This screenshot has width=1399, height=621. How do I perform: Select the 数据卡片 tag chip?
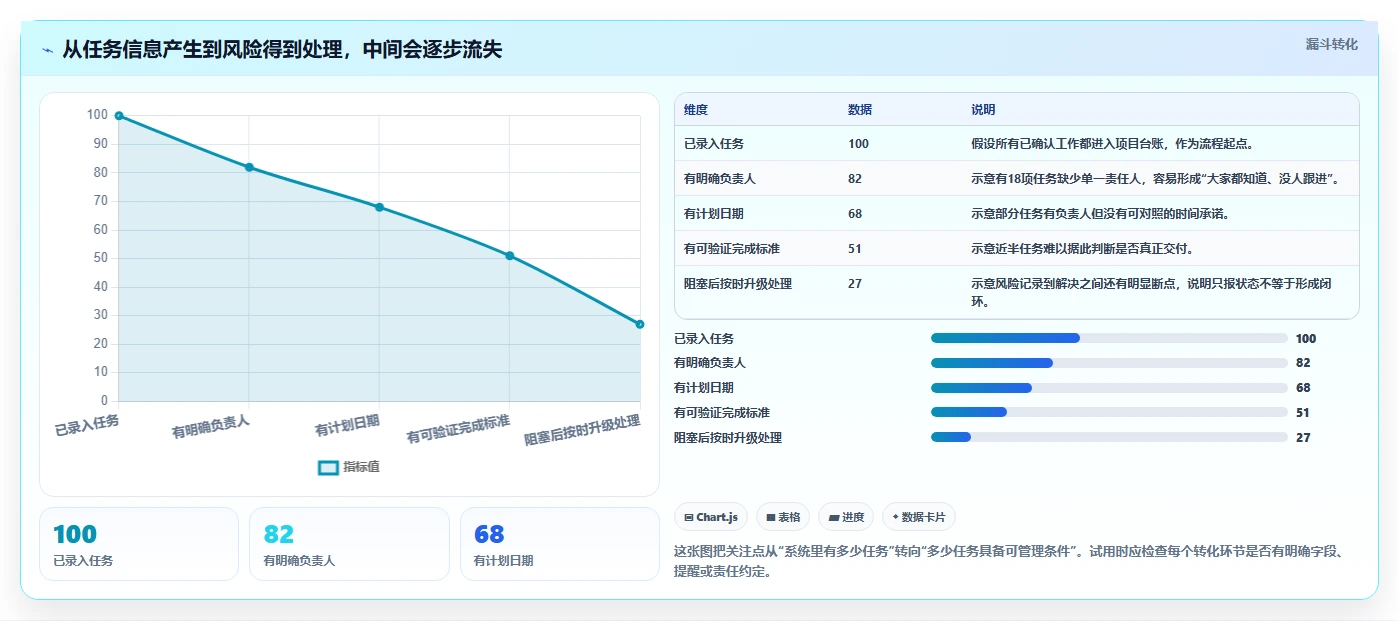click(918, 517)
